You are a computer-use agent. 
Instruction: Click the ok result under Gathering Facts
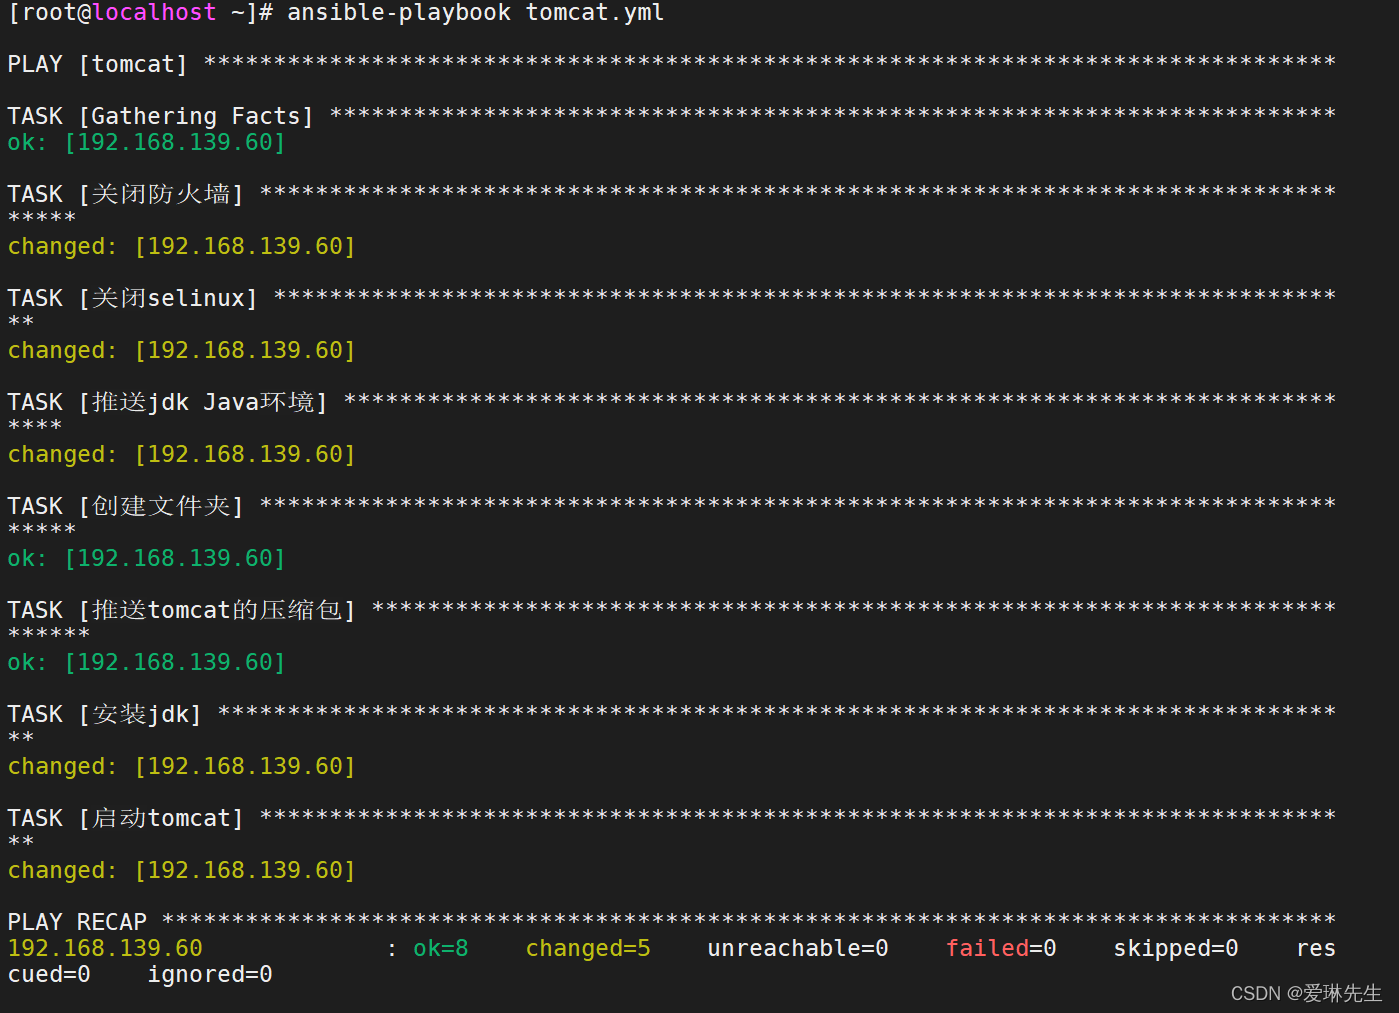click(x=146, y=142)
